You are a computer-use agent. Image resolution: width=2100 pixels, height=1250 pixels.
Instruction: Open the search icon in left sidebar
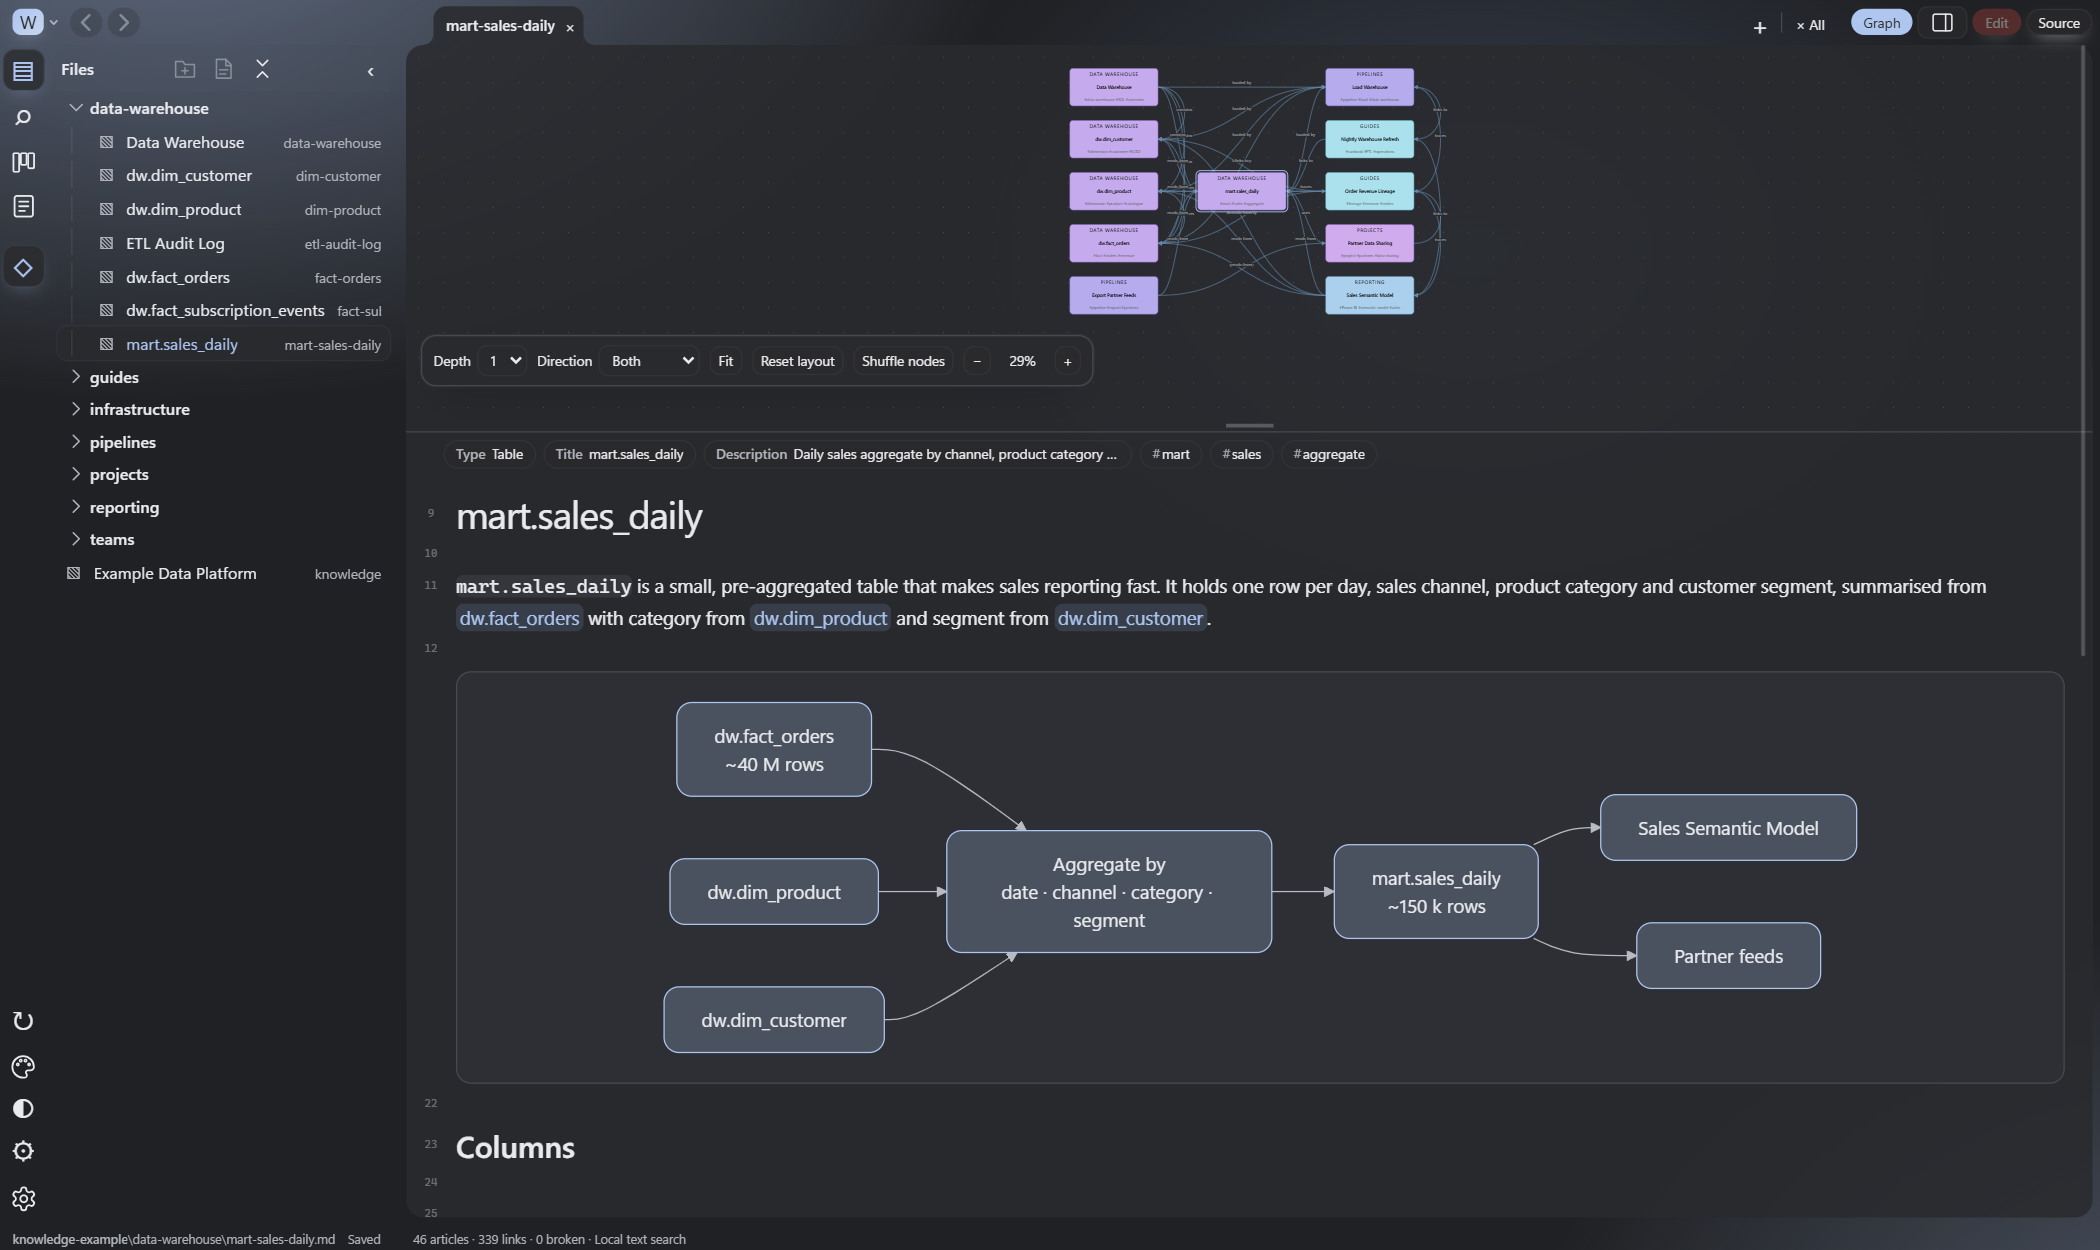[23, 118]
